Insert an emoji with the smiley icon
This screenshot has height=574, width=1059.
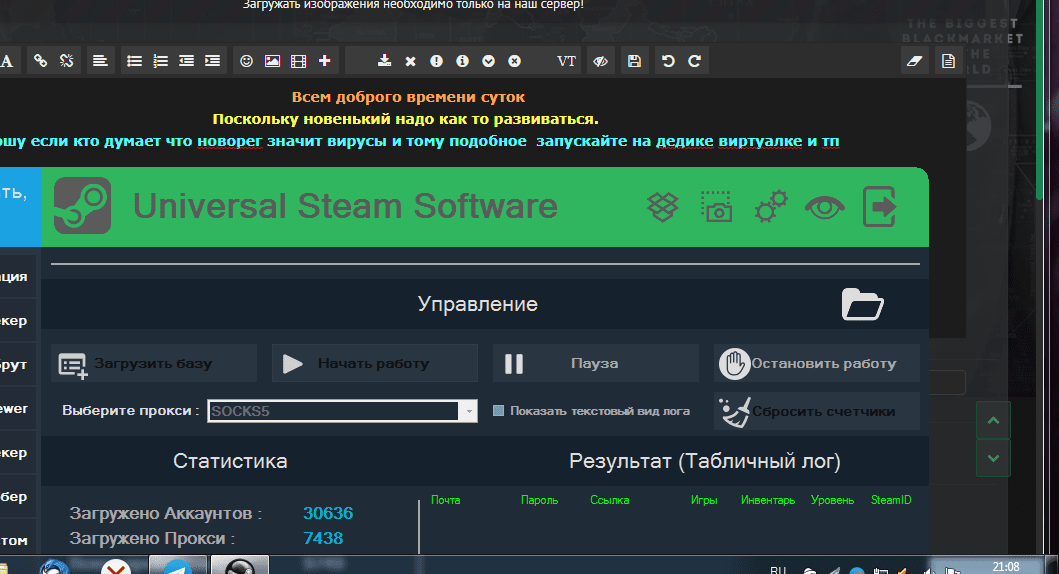coord(246,61)
